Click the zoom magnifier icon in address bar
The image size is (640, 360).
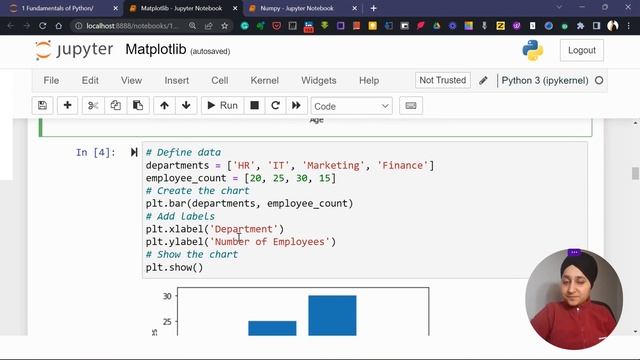coord(192,26)
